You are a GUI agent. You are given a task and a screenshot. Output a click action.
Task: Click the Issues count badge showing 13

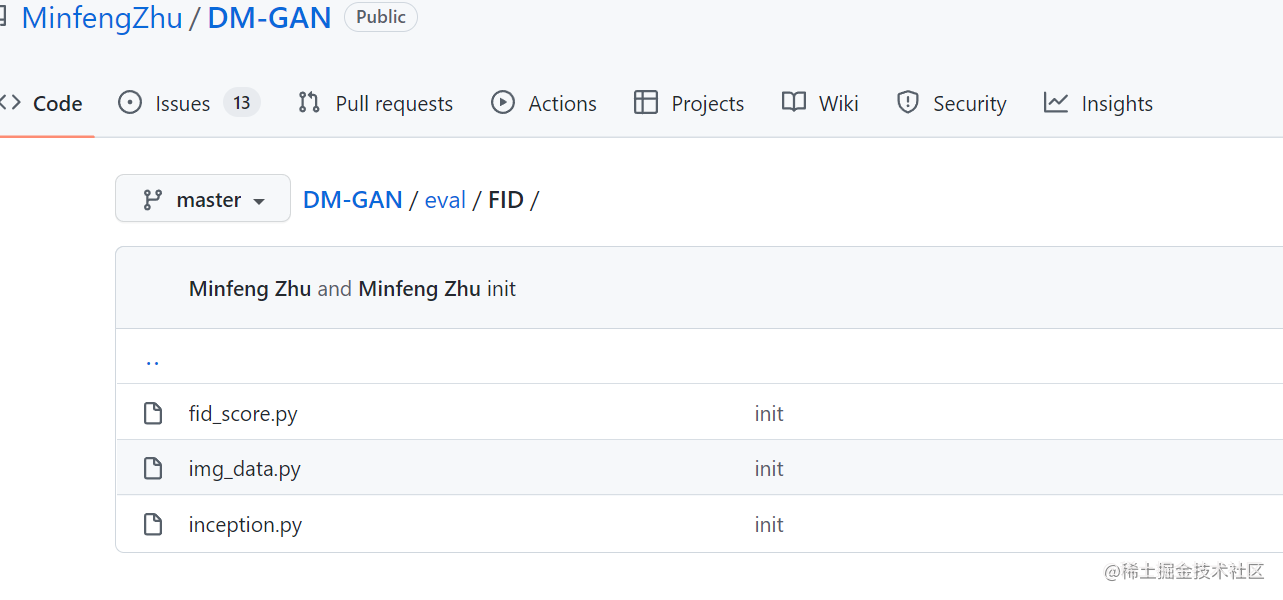click(240, 102)
